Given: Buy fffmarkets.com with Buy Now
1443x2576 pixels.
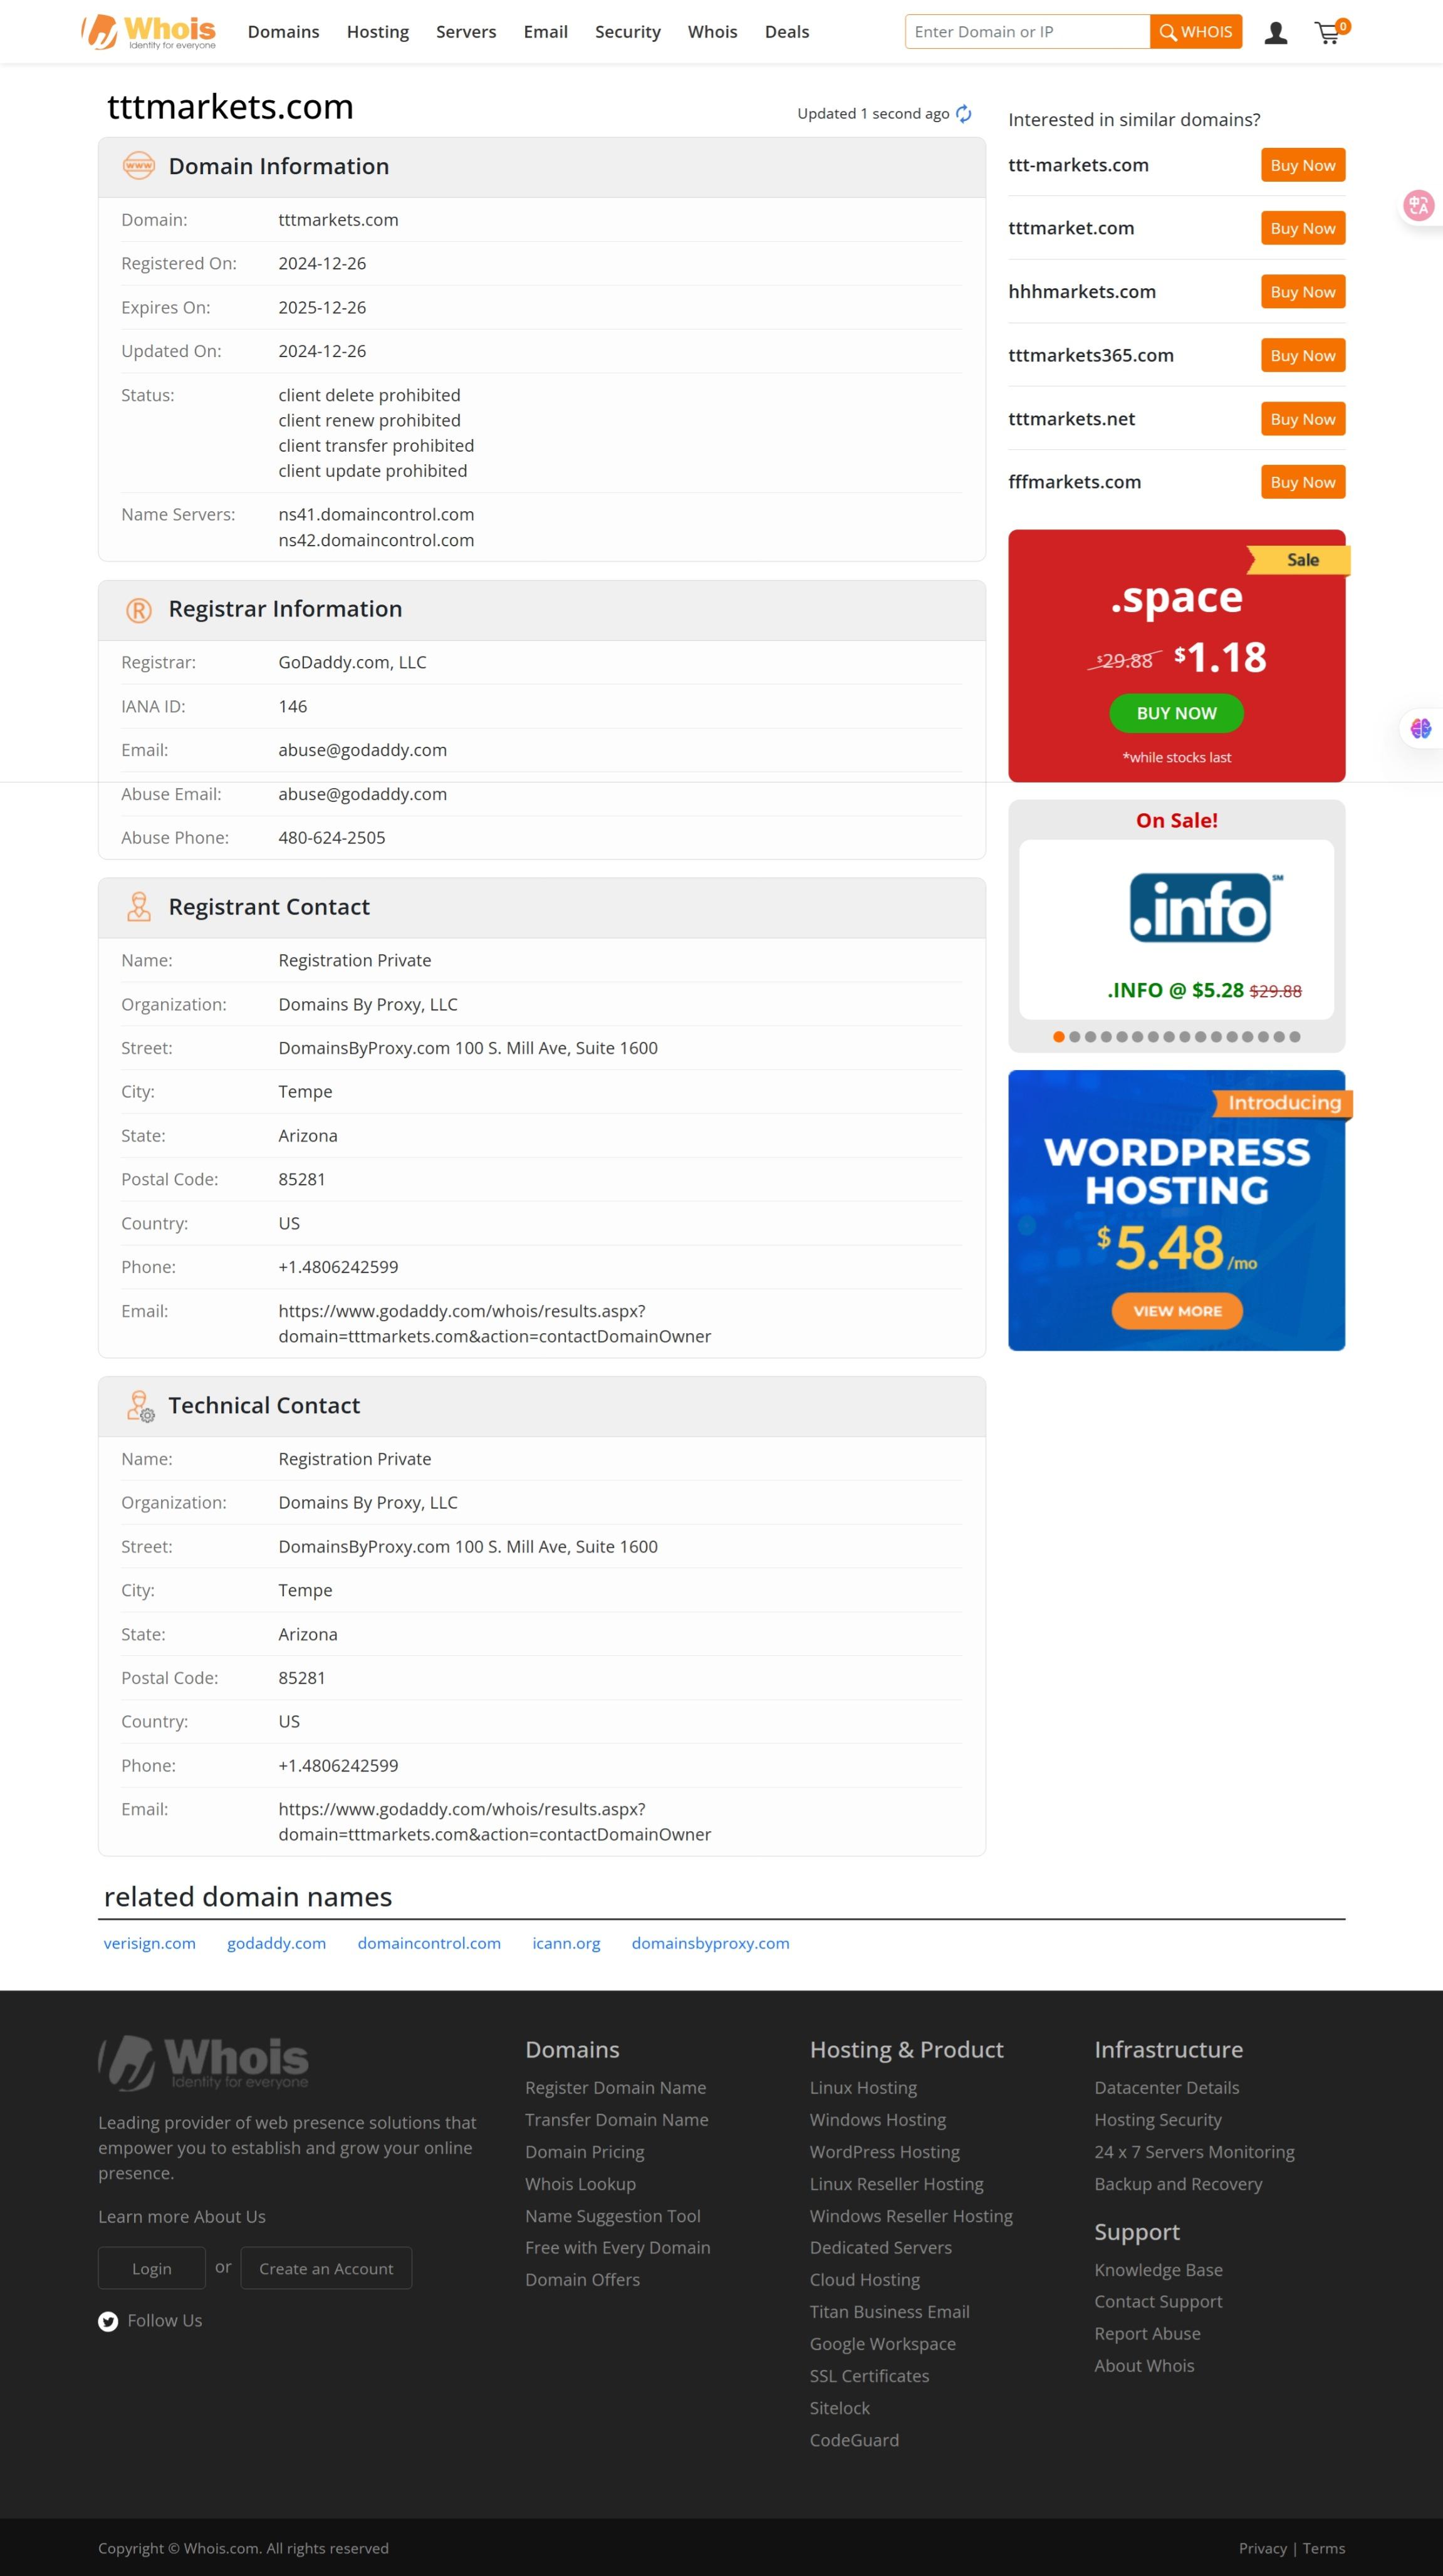Looking at the screenshot, I should pyautogui.click(x=1303, y=482).
